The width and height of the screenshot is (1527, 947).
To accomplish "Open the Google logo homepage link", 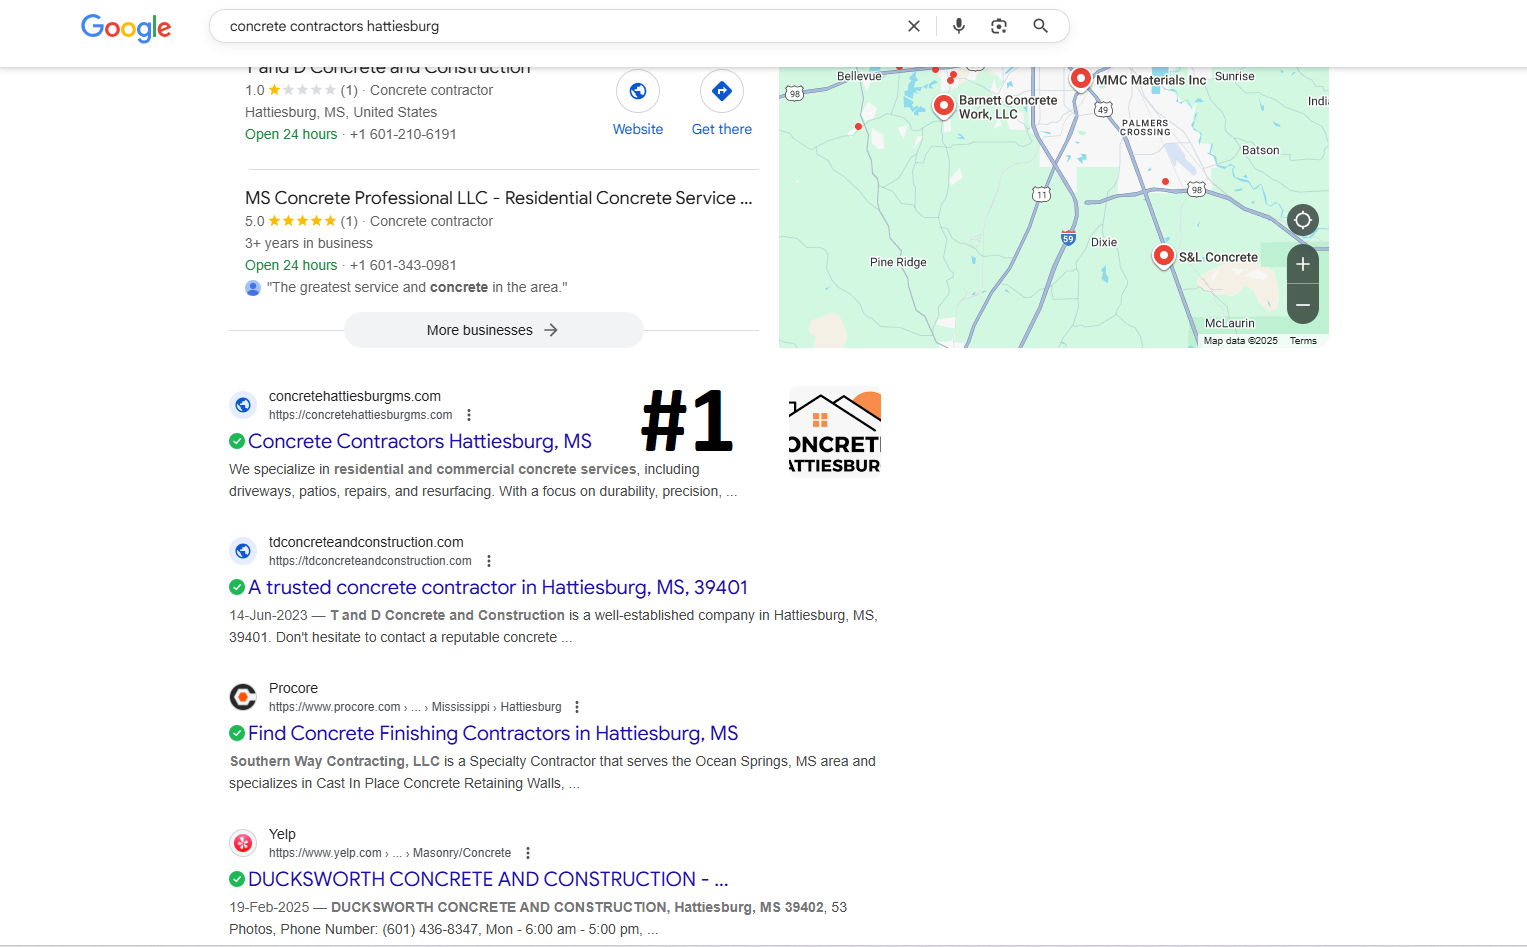I will click(x=126, y=27).
